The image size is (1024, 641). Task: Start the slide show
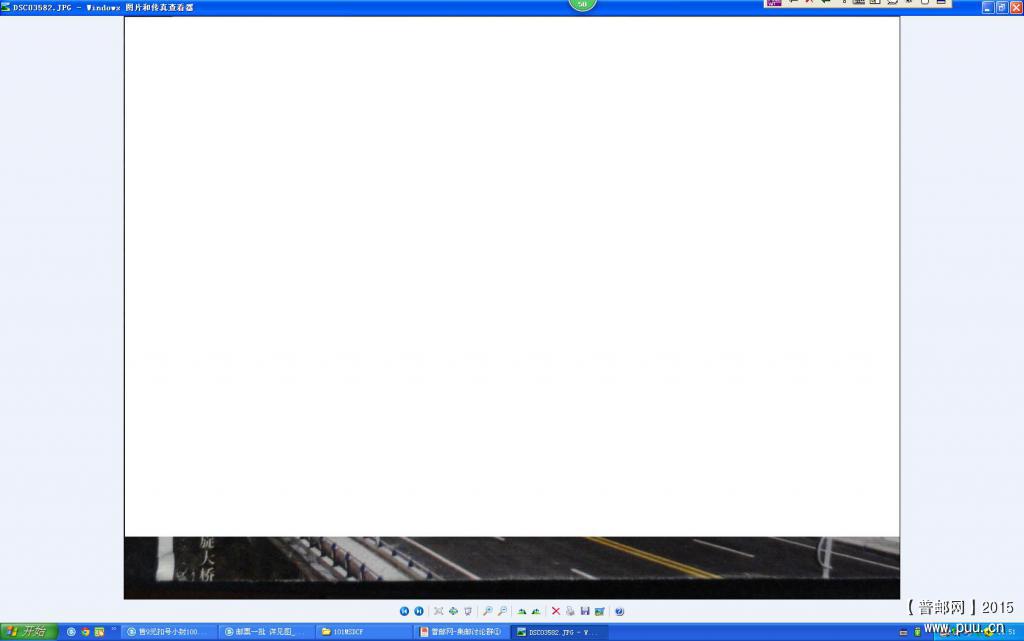468,611
